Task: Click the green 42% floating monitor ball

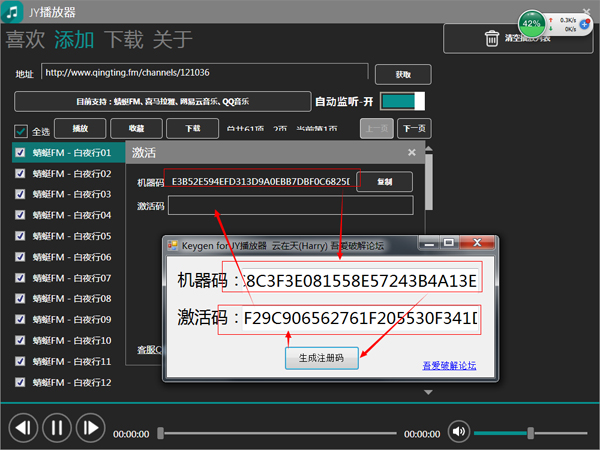Action: (x=532, y=24)
